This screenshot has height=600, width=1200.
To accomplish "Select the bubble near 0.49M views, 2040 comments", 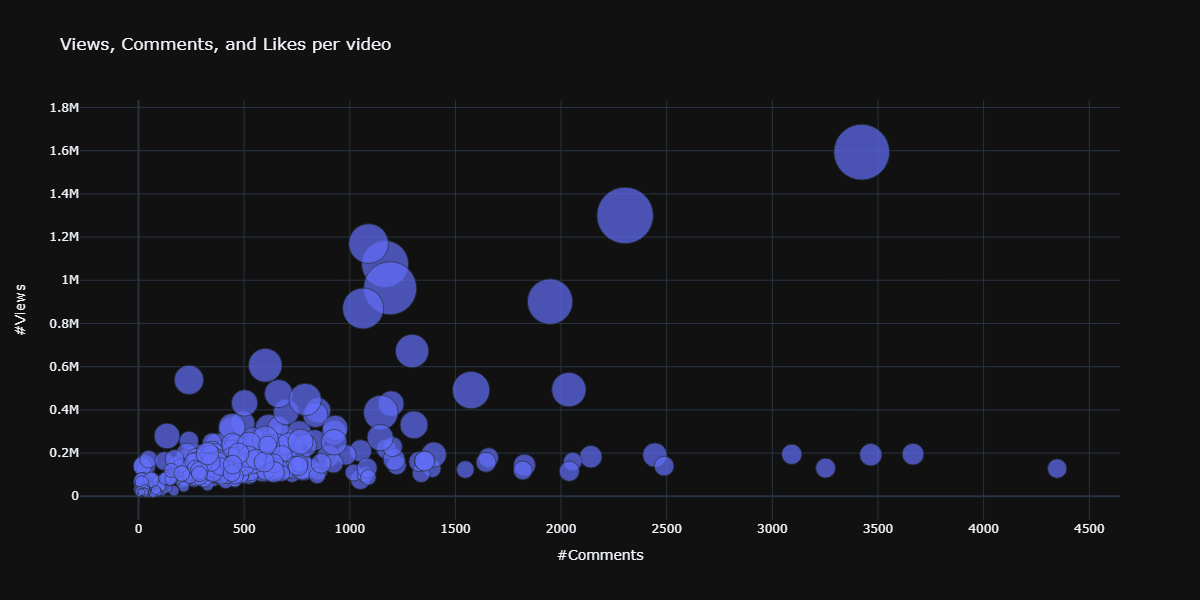I will (x=568, y=390).
